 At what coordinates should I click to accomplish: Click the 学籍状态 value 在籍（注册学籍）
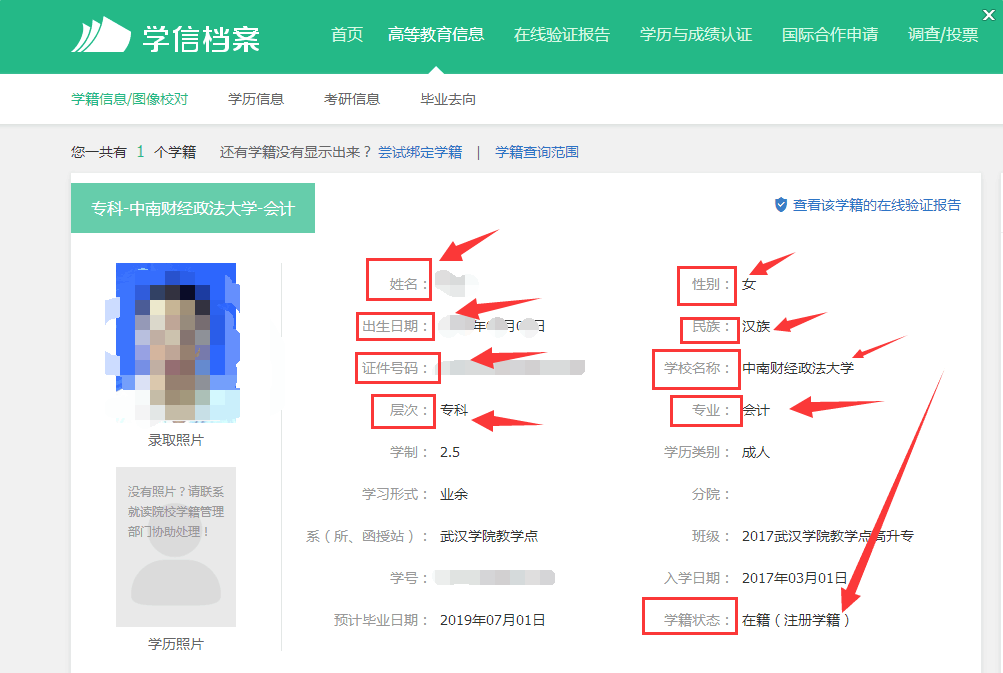point(796,621)
